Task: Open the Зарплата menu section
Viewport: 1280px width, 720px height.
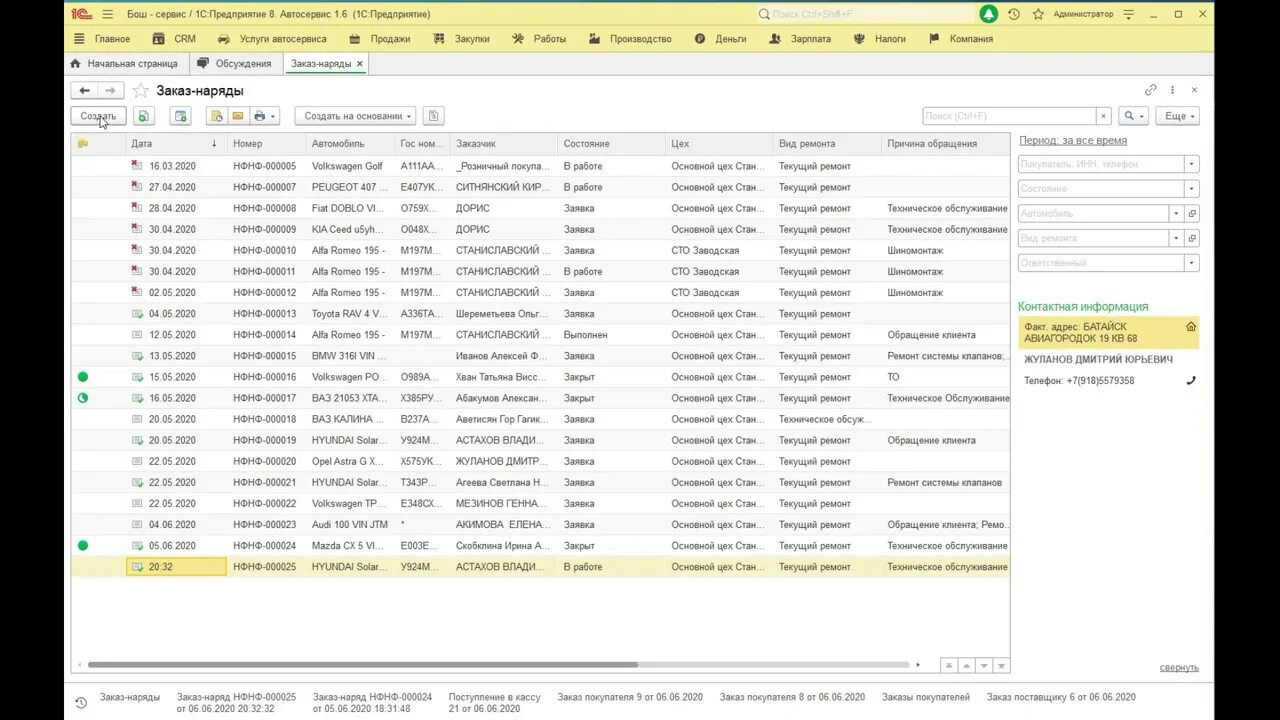Action: pyautogui.click(x=799, y=39)
